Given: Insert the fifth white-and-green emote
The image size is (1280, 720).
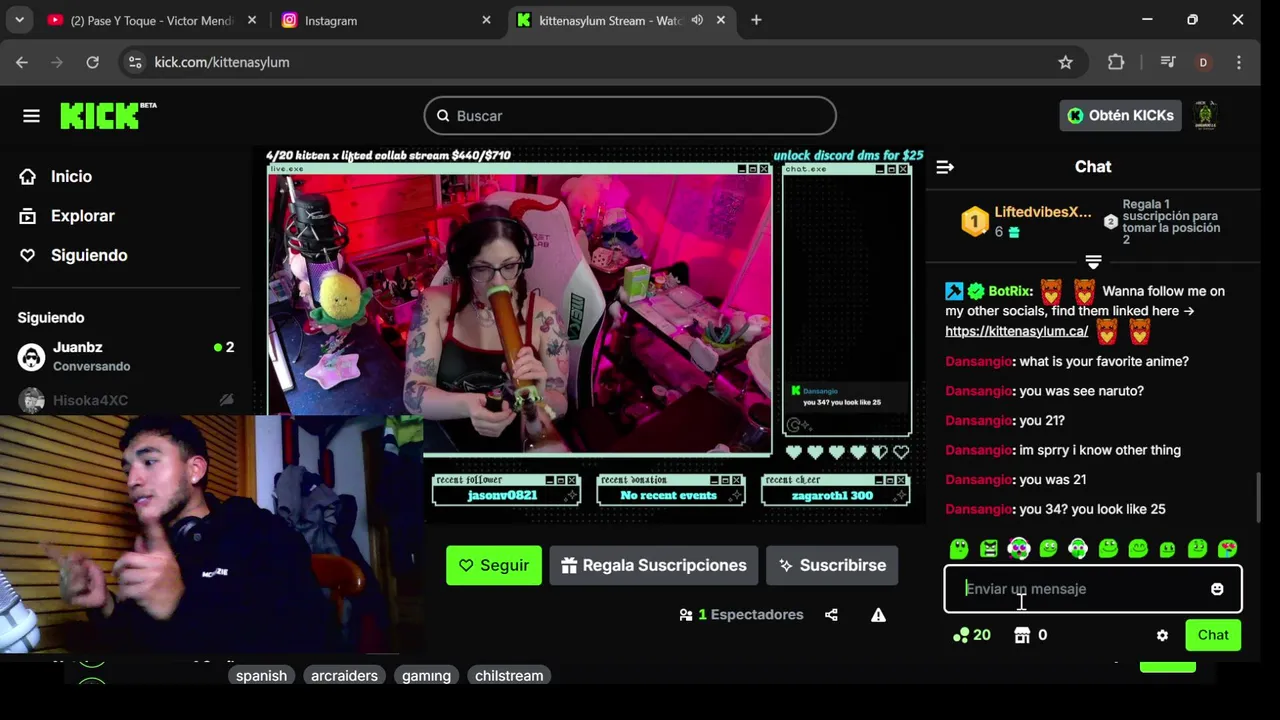Looking at the screenshot, I should tap(1078, 548).
